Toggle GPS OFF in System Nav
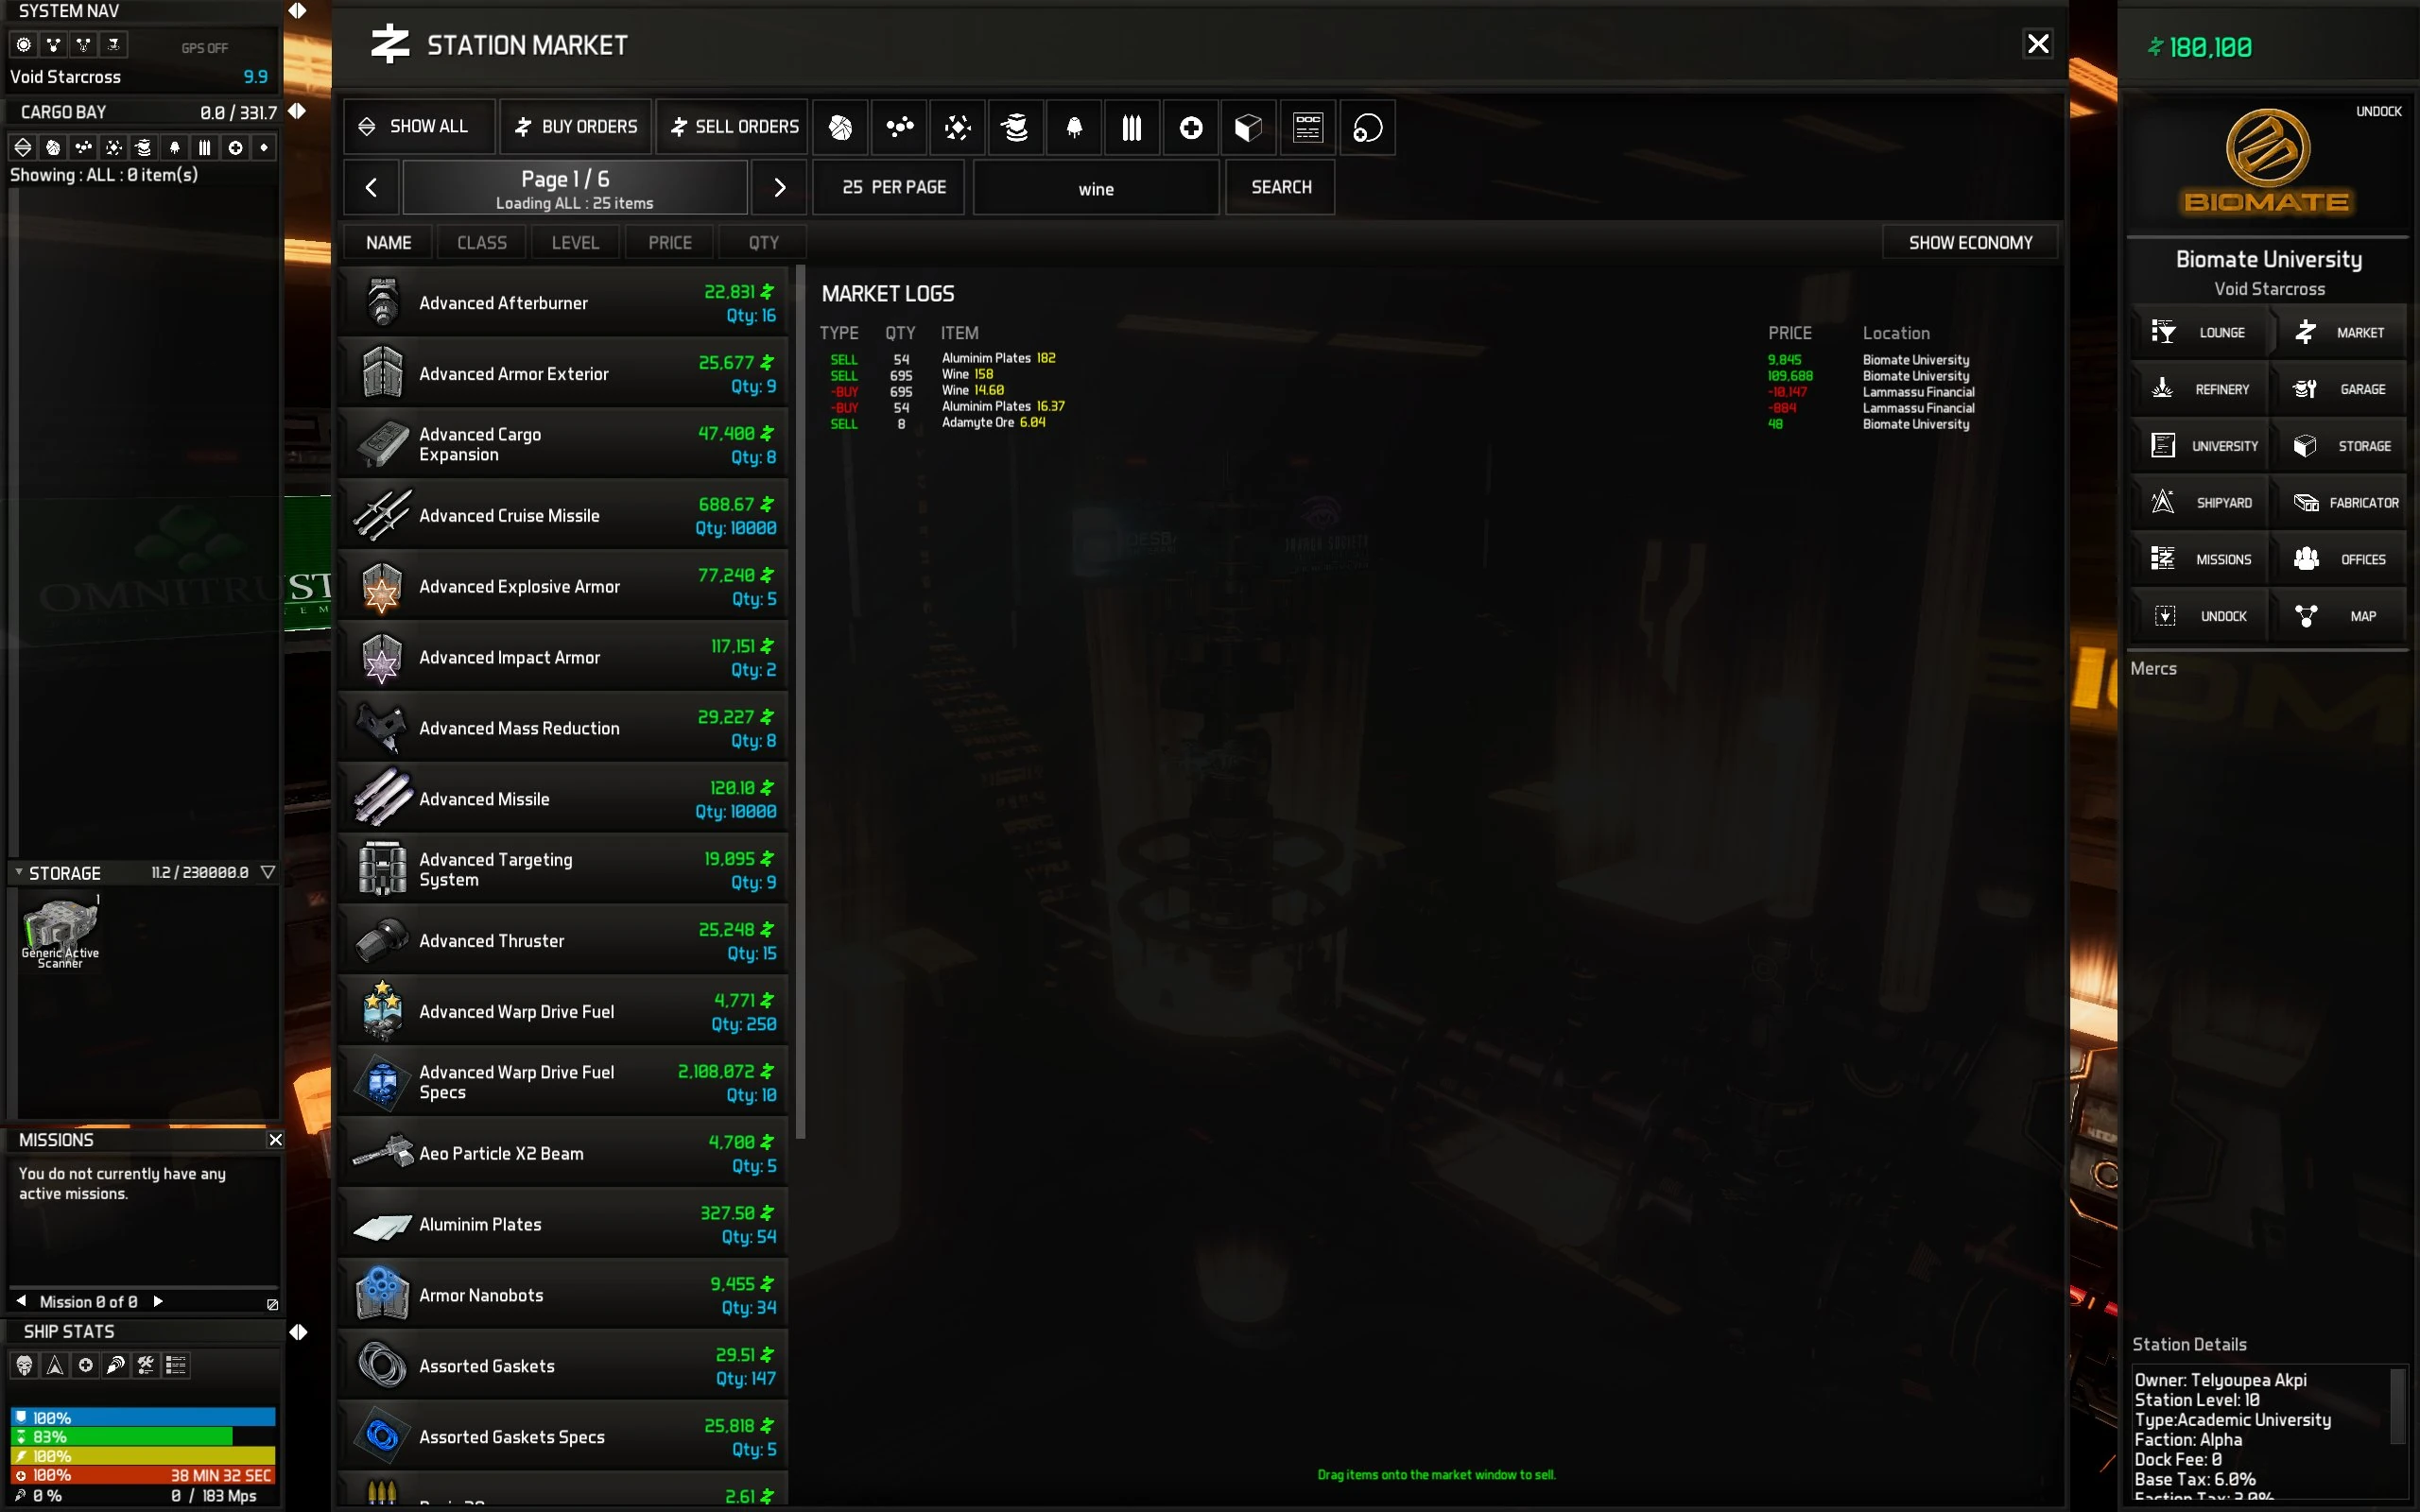Viewport: 2420px width, 1512px height. 204,48
